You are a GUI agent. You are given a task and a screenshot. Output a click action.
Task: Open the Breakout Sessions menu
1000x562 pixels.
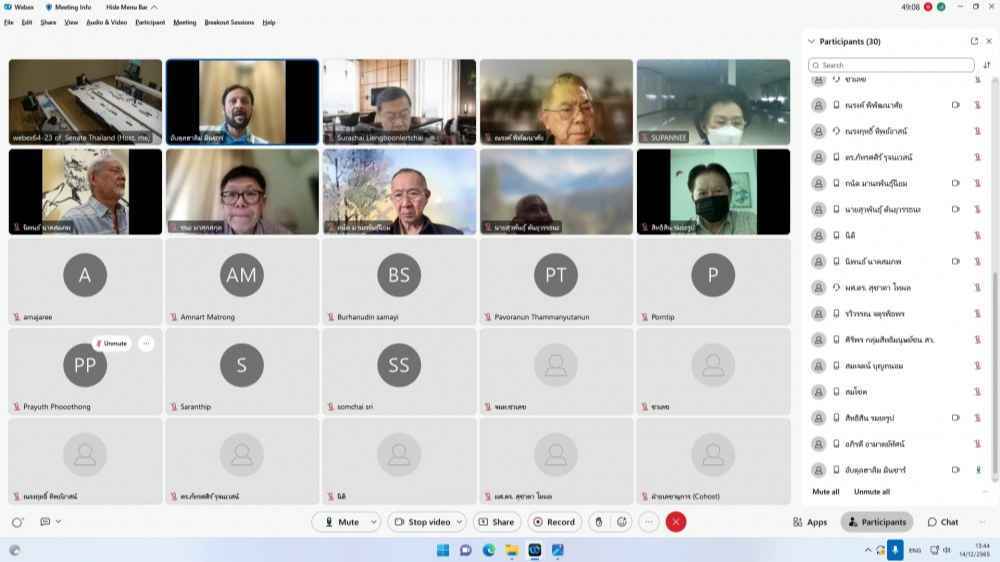pos(229,22)
